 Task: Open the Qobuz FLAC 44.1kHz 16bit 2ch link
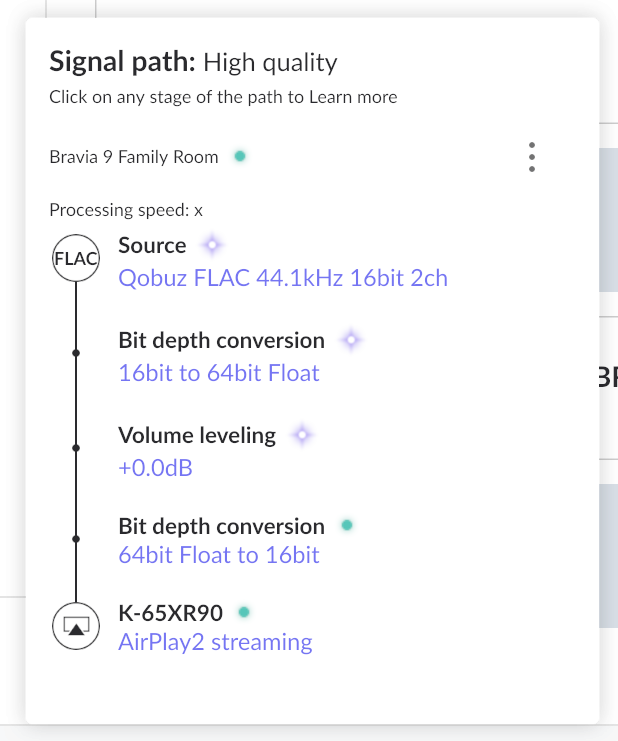pos(283,278)
